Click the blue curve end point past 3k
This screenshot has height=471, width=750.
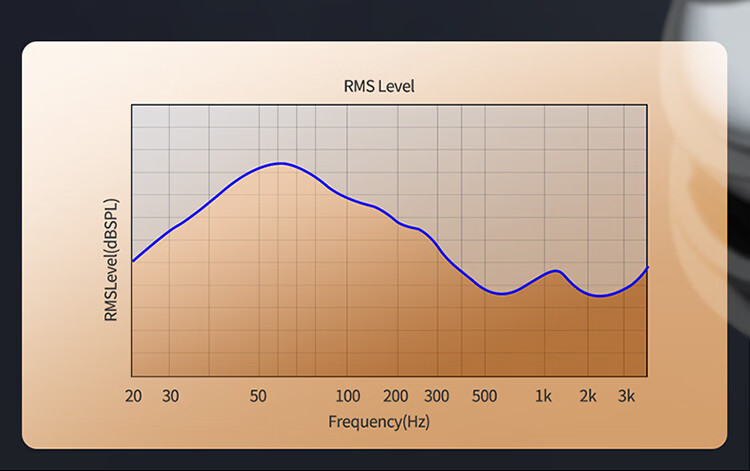click(x=647, y=268)
